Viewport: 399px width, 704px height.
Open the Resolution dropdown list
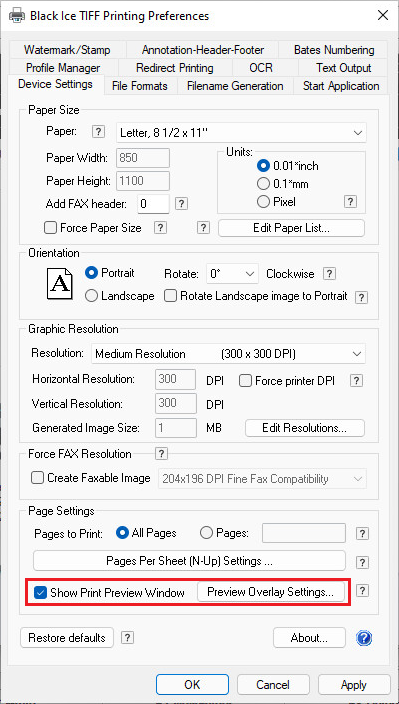click(228, 354)
